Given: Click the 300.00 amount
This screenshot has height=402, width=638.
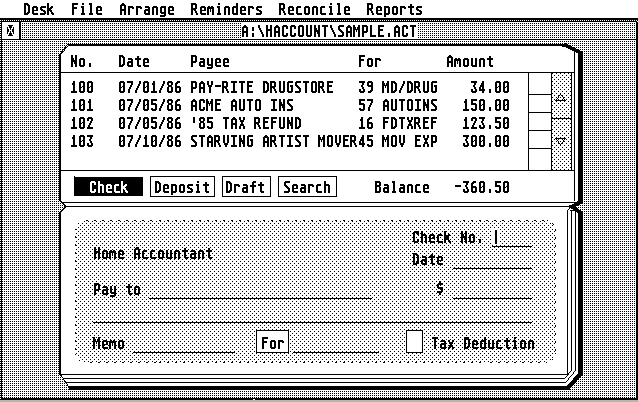Looking at the screenshot, I should (x=486, y=141).
